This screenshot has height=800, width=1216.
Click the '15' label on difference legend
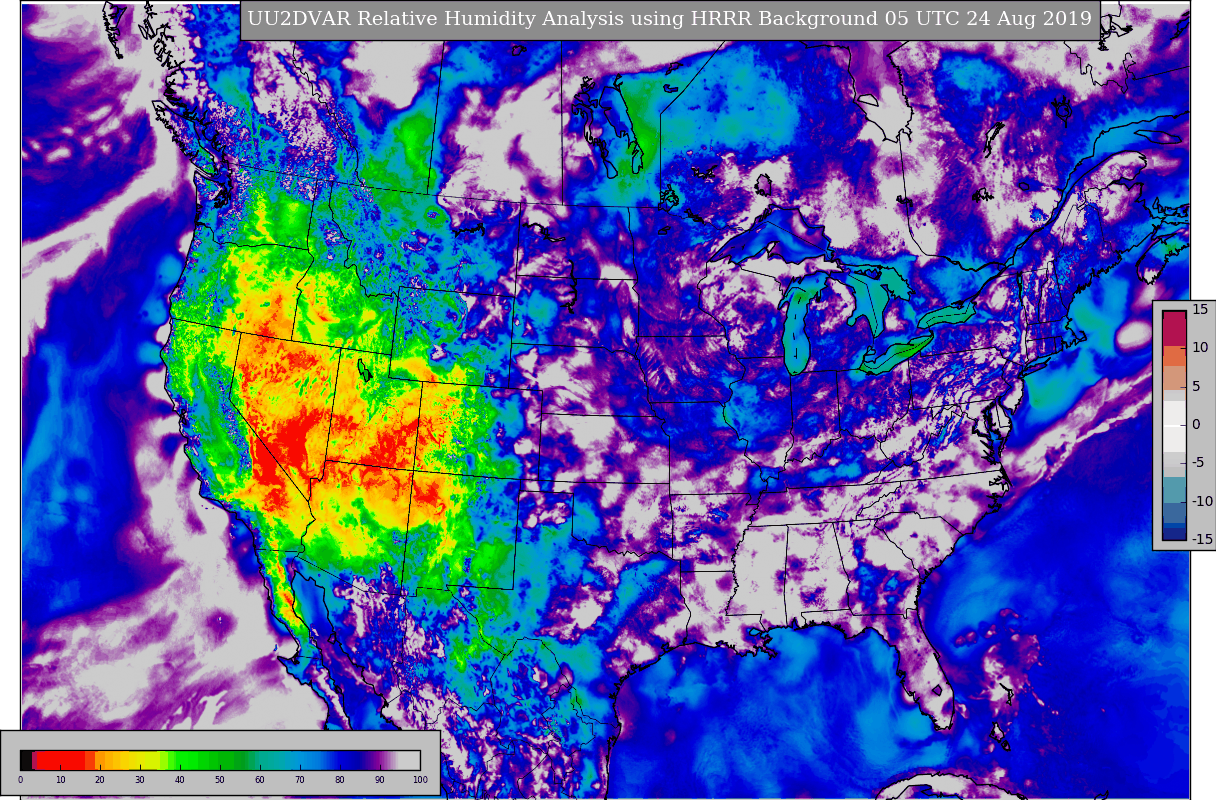tap(1200, 309)
